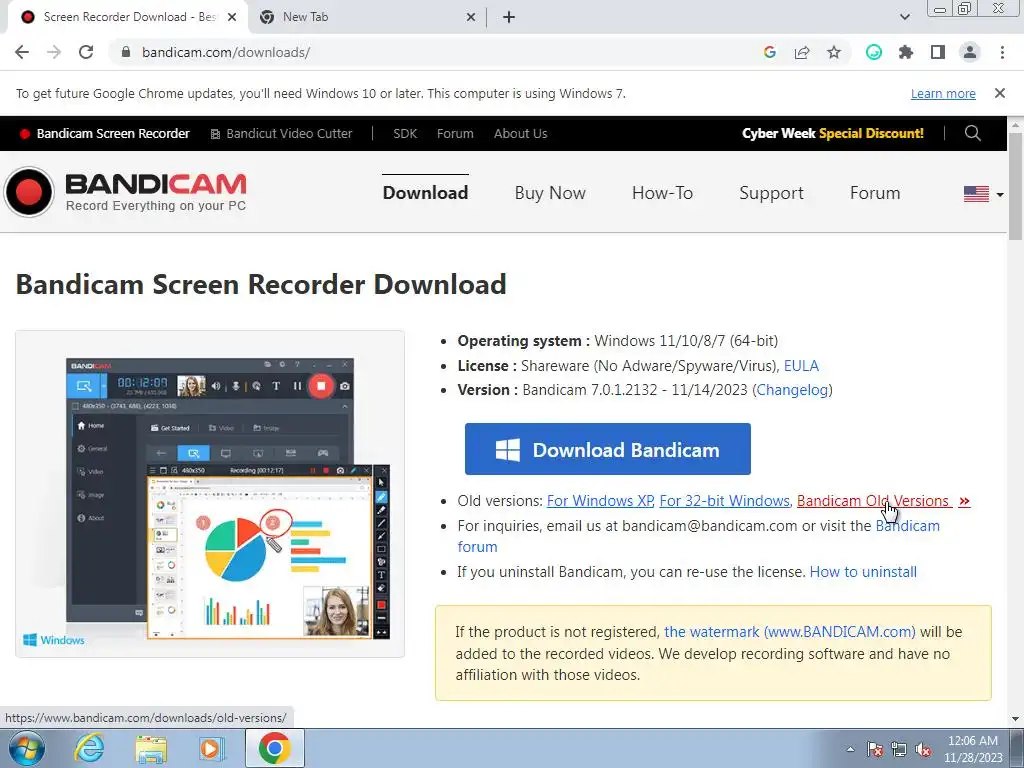This screenshot has width=1024, height=768.
Task: Click the padlock site info icon
Action: coord(126,52)
